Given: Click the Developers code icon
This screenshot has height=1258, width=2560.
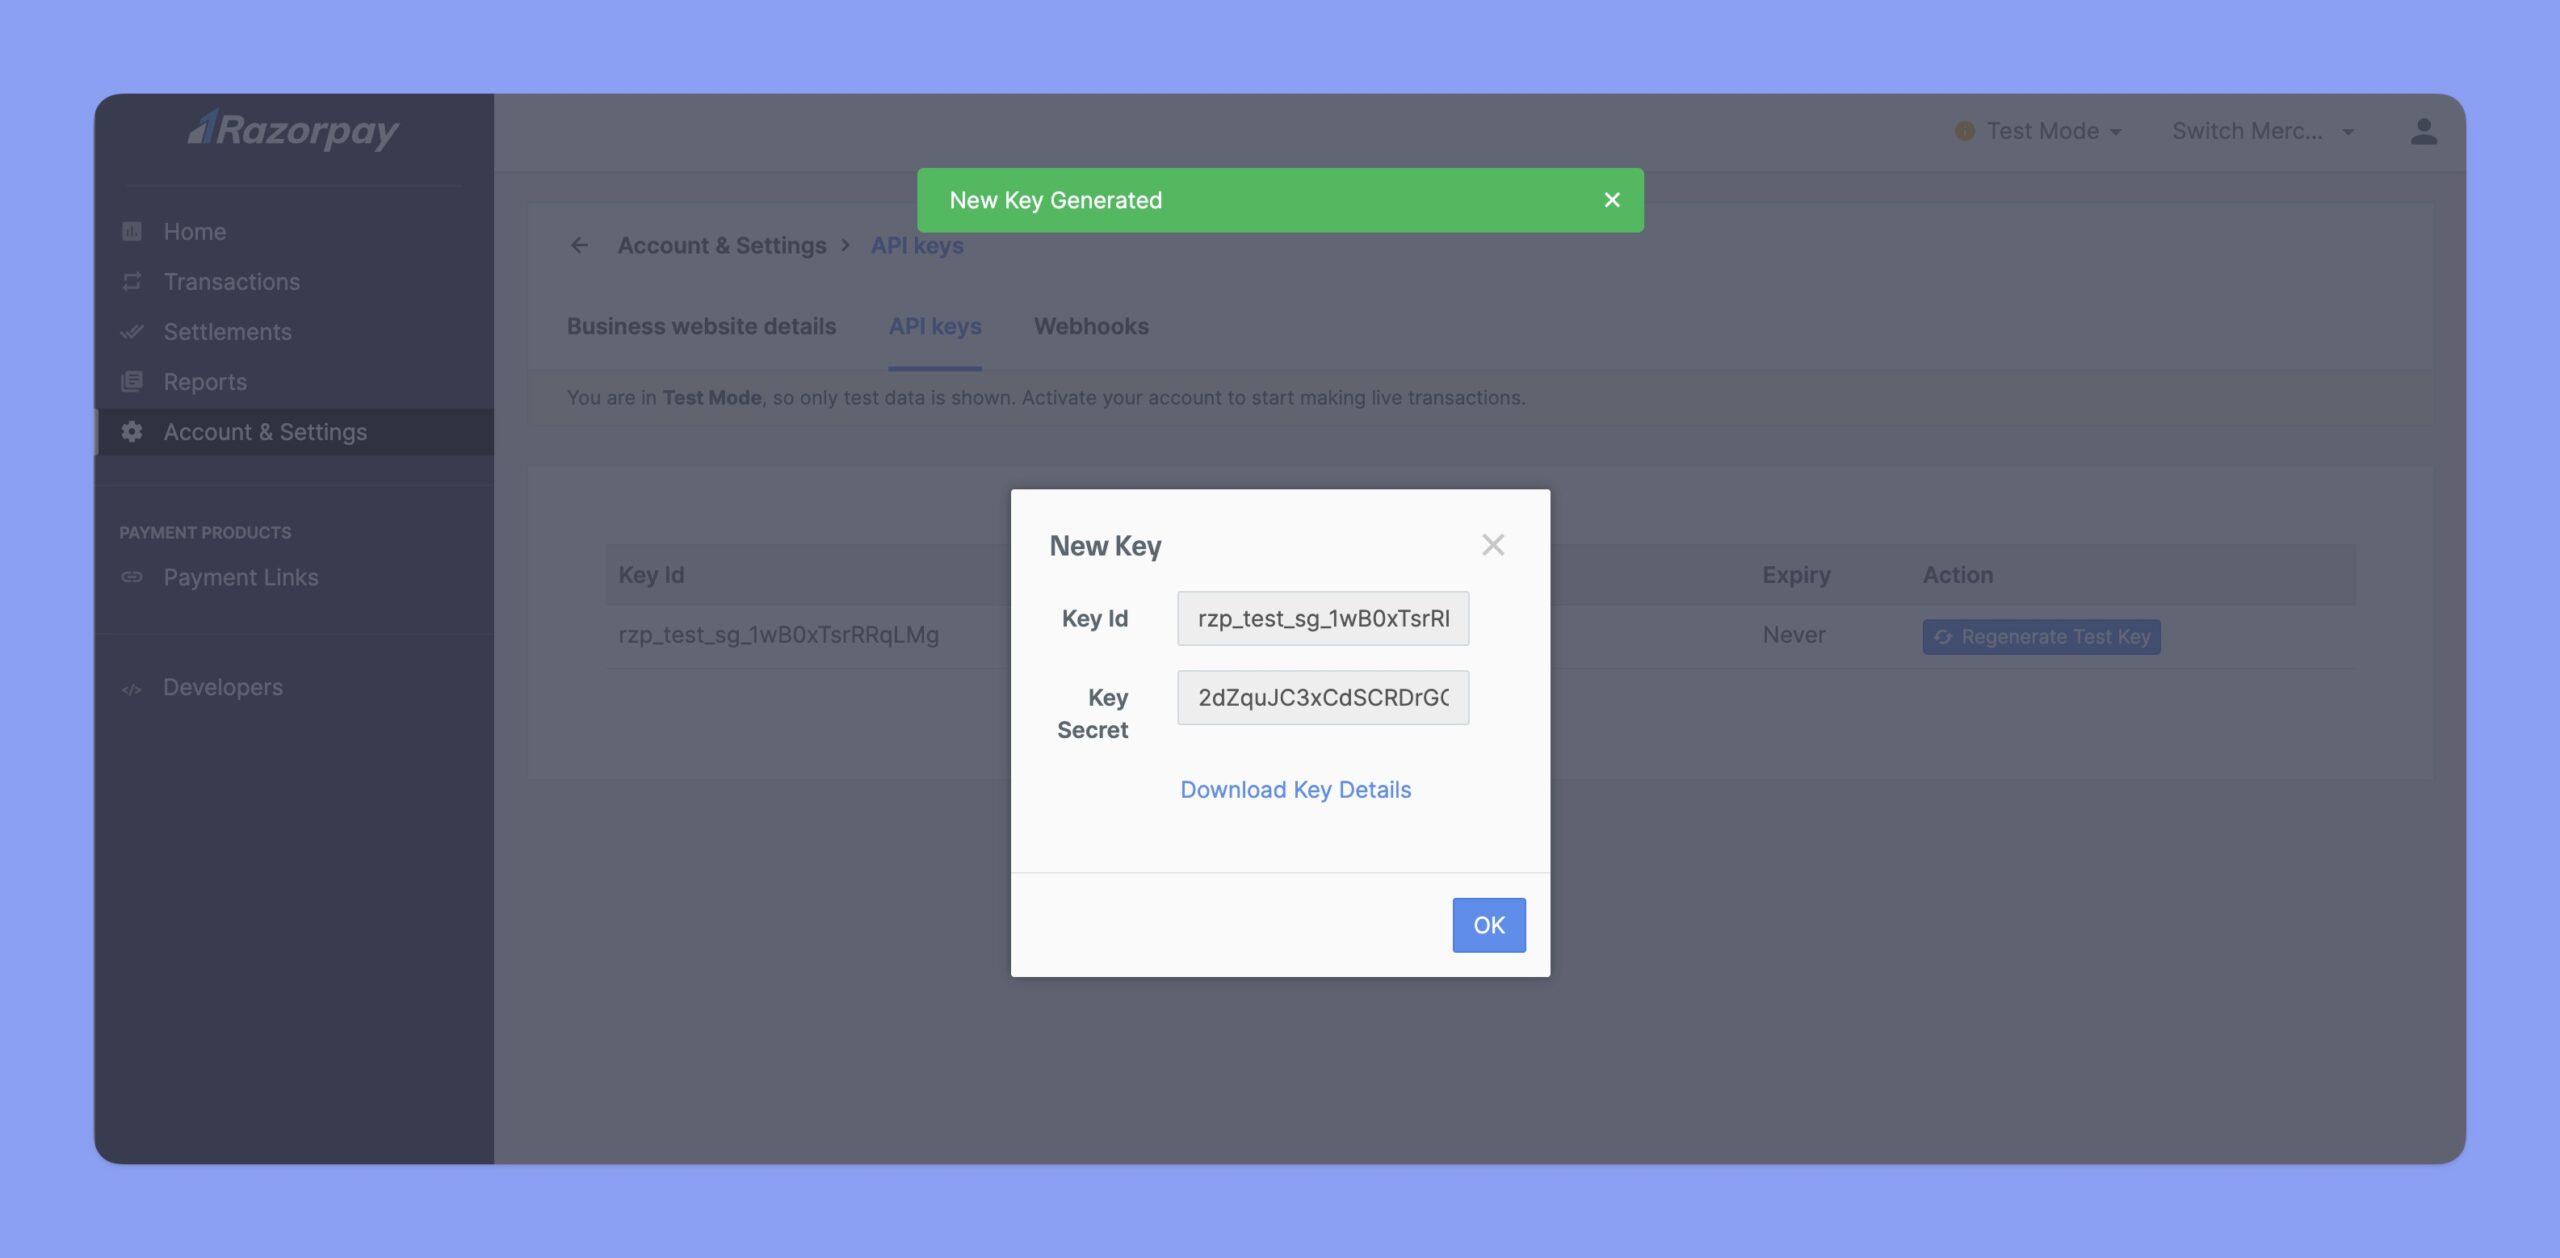Looking at the screenshot, I should [x=131, y=687].
